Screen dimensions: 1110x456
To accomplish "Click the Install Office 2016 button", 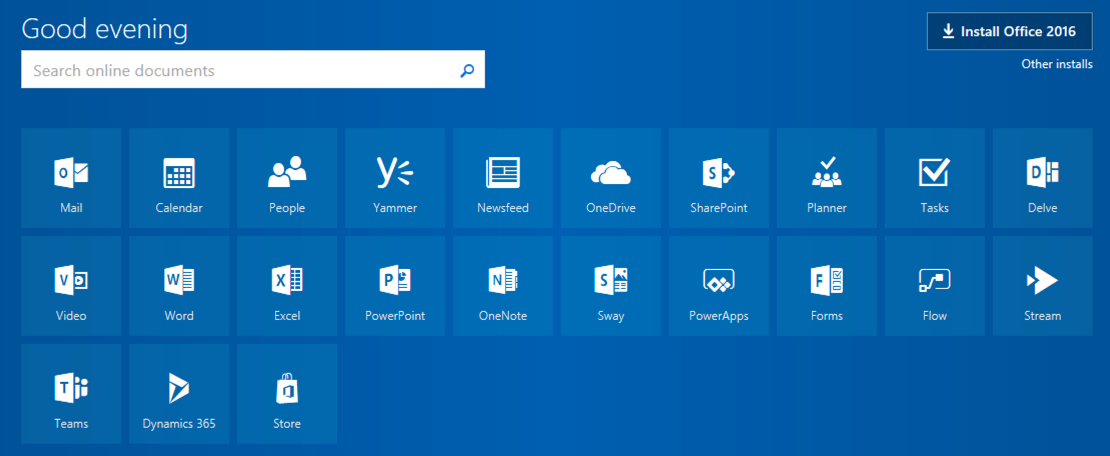I will click(x=1009, y=31).
